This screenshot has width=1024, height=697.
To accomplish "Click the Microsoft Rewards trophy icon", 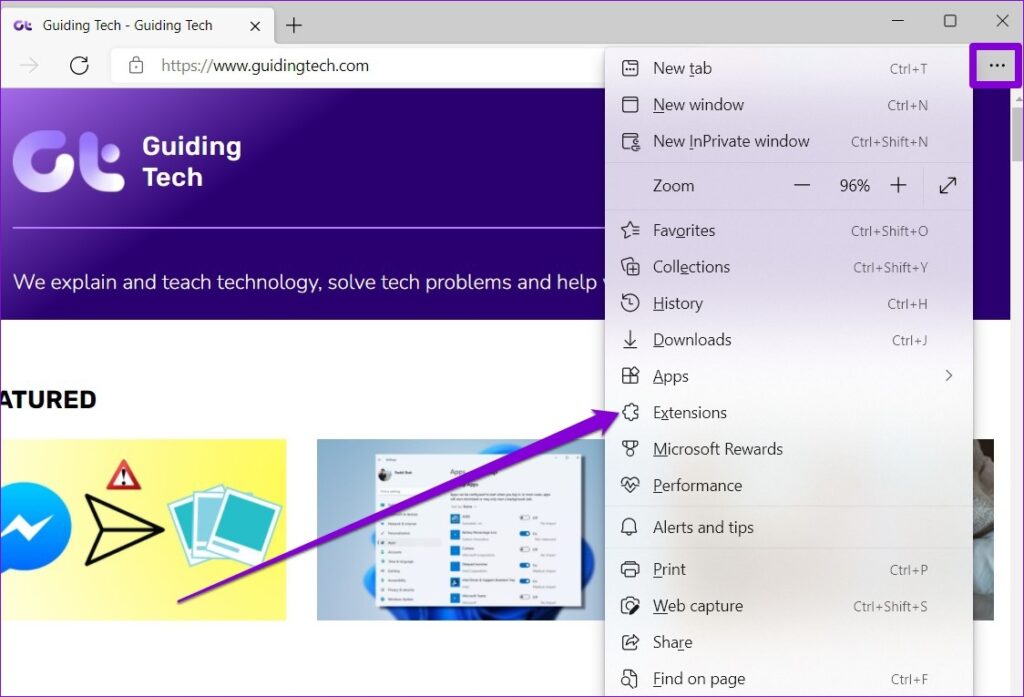I will [631, 449].
